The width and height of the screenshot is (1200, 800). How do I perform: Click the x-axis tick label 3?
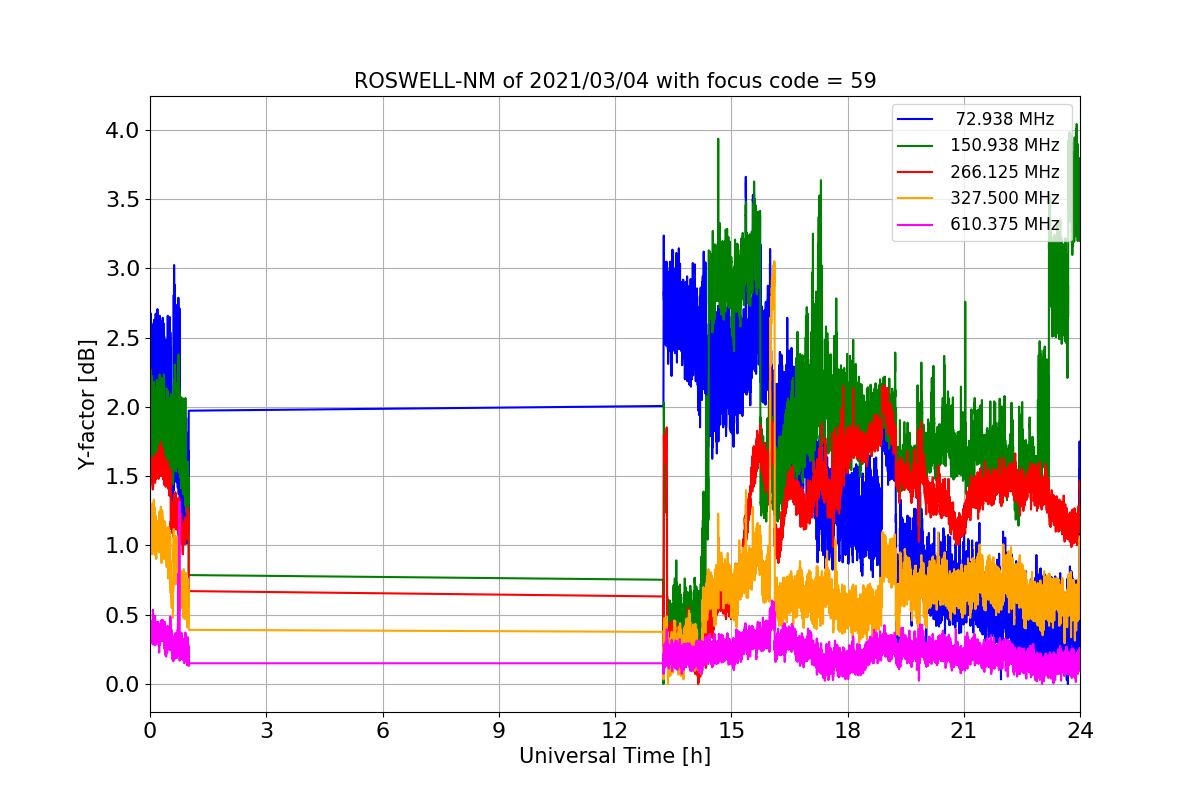[x=266, y=730]
